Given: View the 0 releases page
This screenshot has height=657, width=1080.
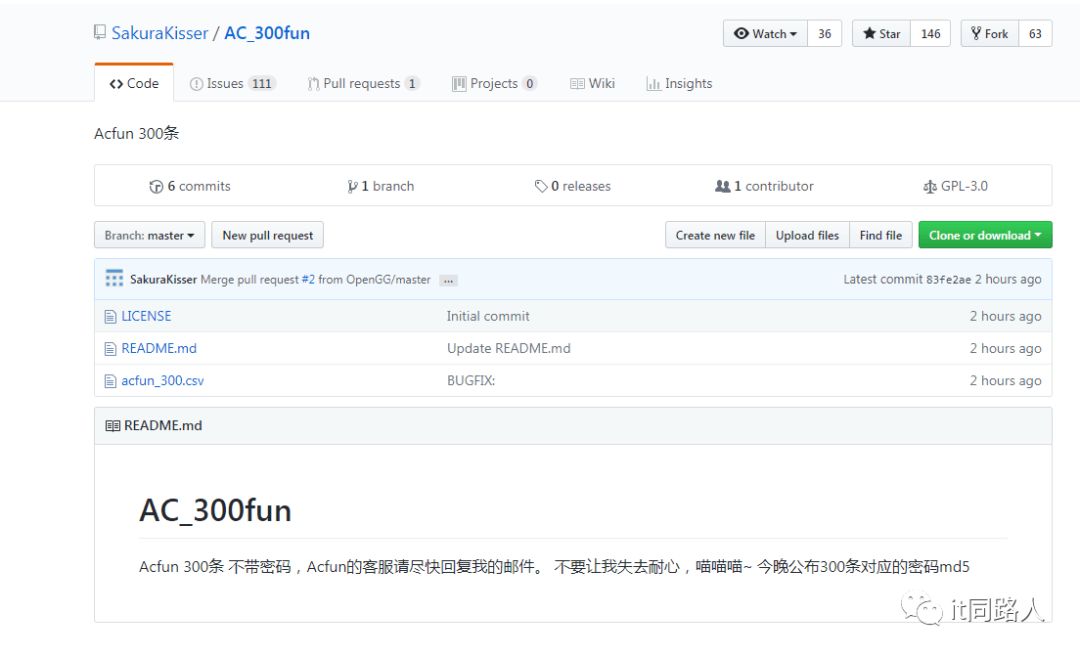Looking at the screenshot, I should coord(572,186).
